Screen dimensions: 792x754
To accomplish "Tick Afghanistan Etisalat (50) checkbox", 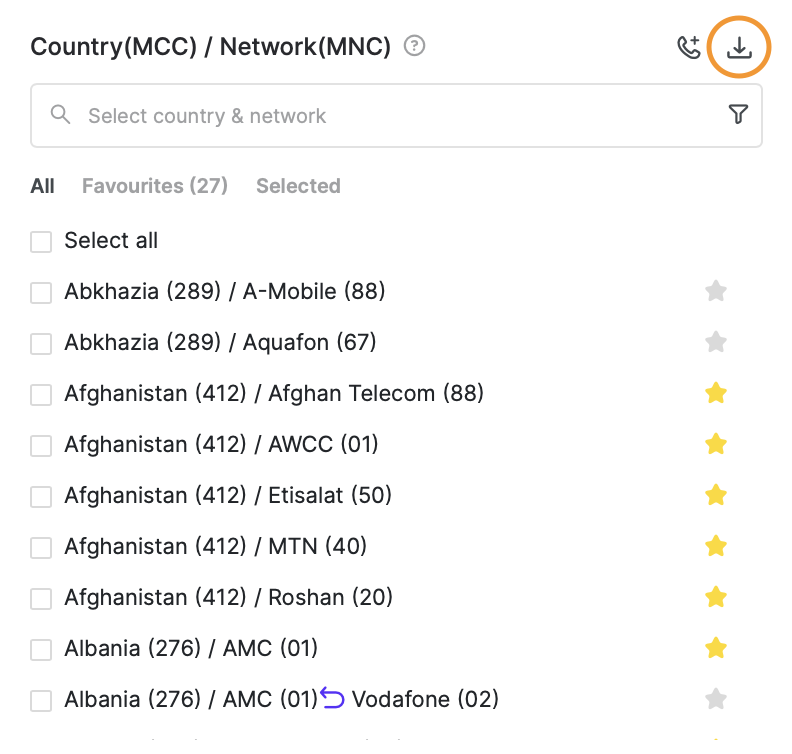I will [41, 496].
